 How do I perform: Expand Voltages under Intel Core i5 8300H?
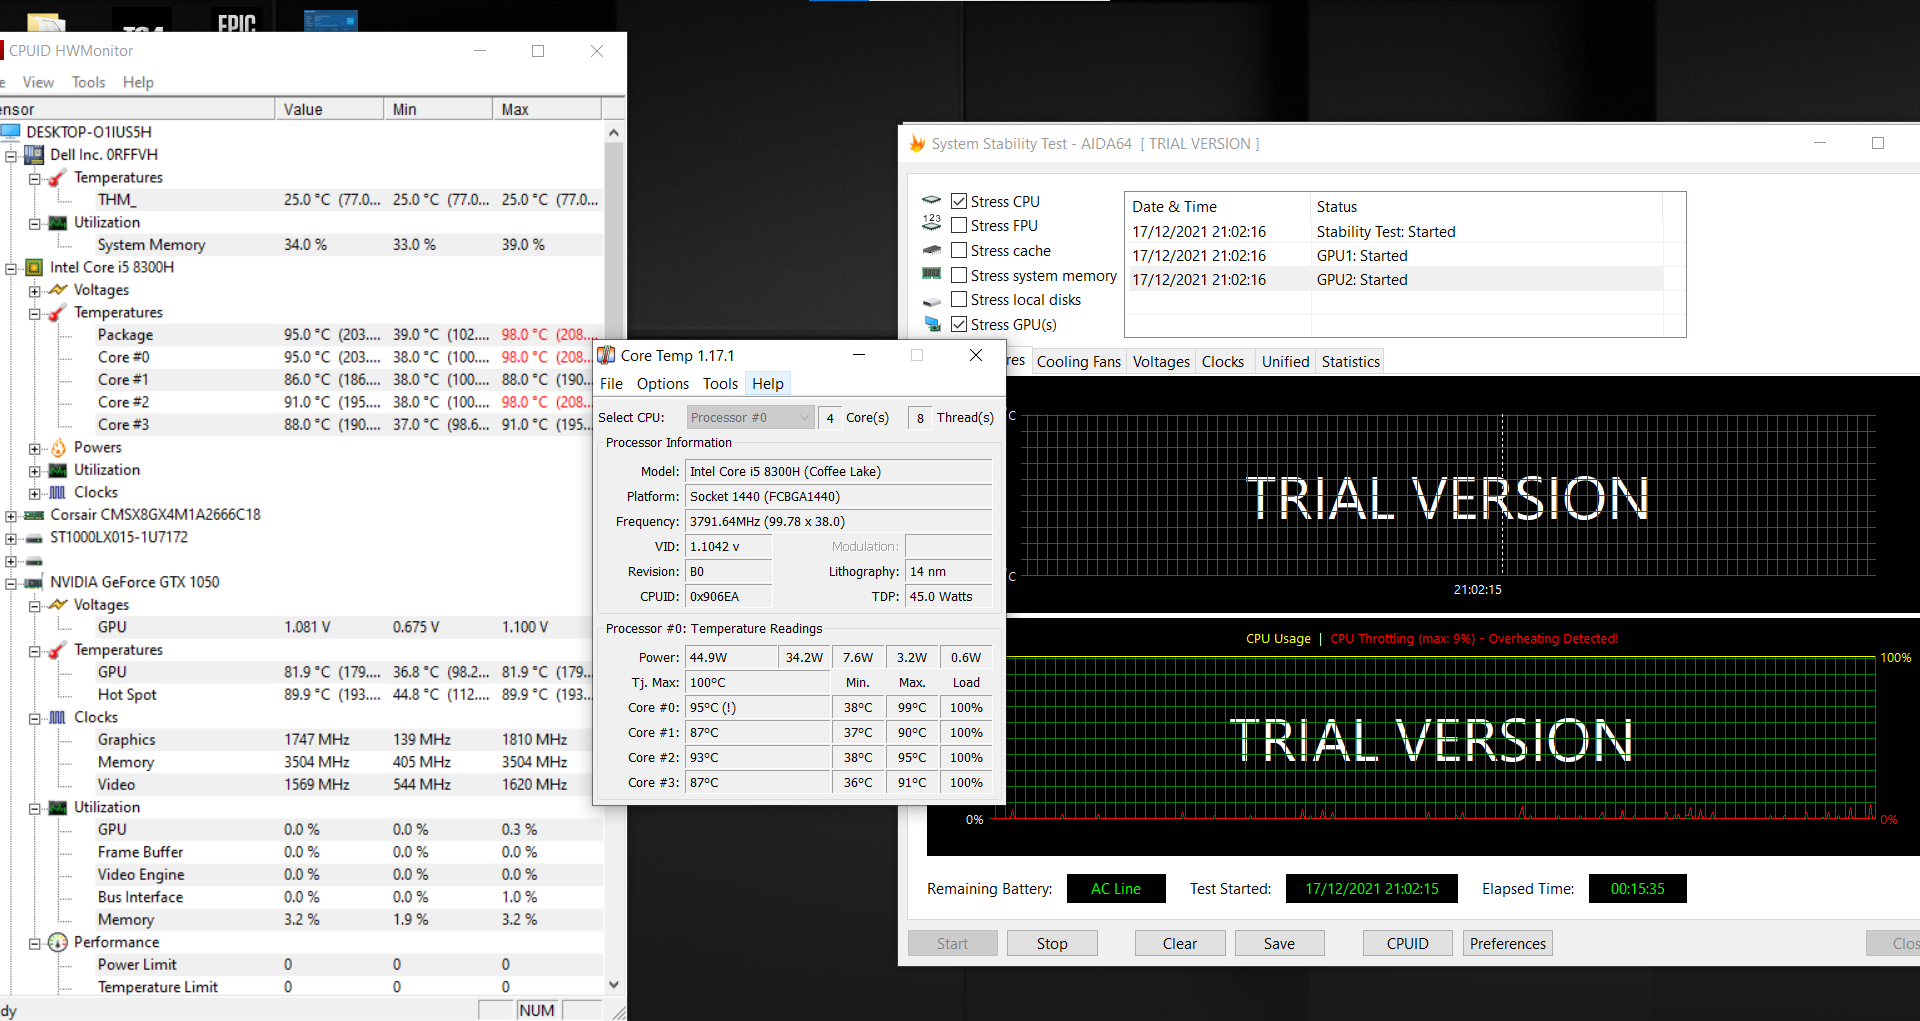click(x=35, y=291)
